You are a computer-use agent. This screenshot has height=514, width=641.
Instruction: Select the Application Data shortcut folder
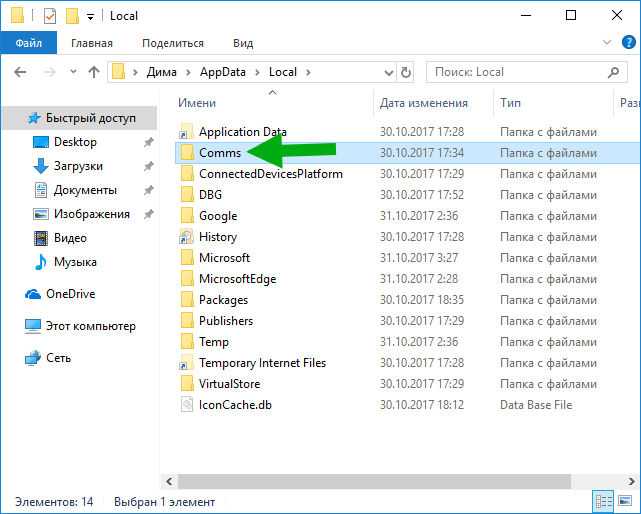tap(243, 132)
